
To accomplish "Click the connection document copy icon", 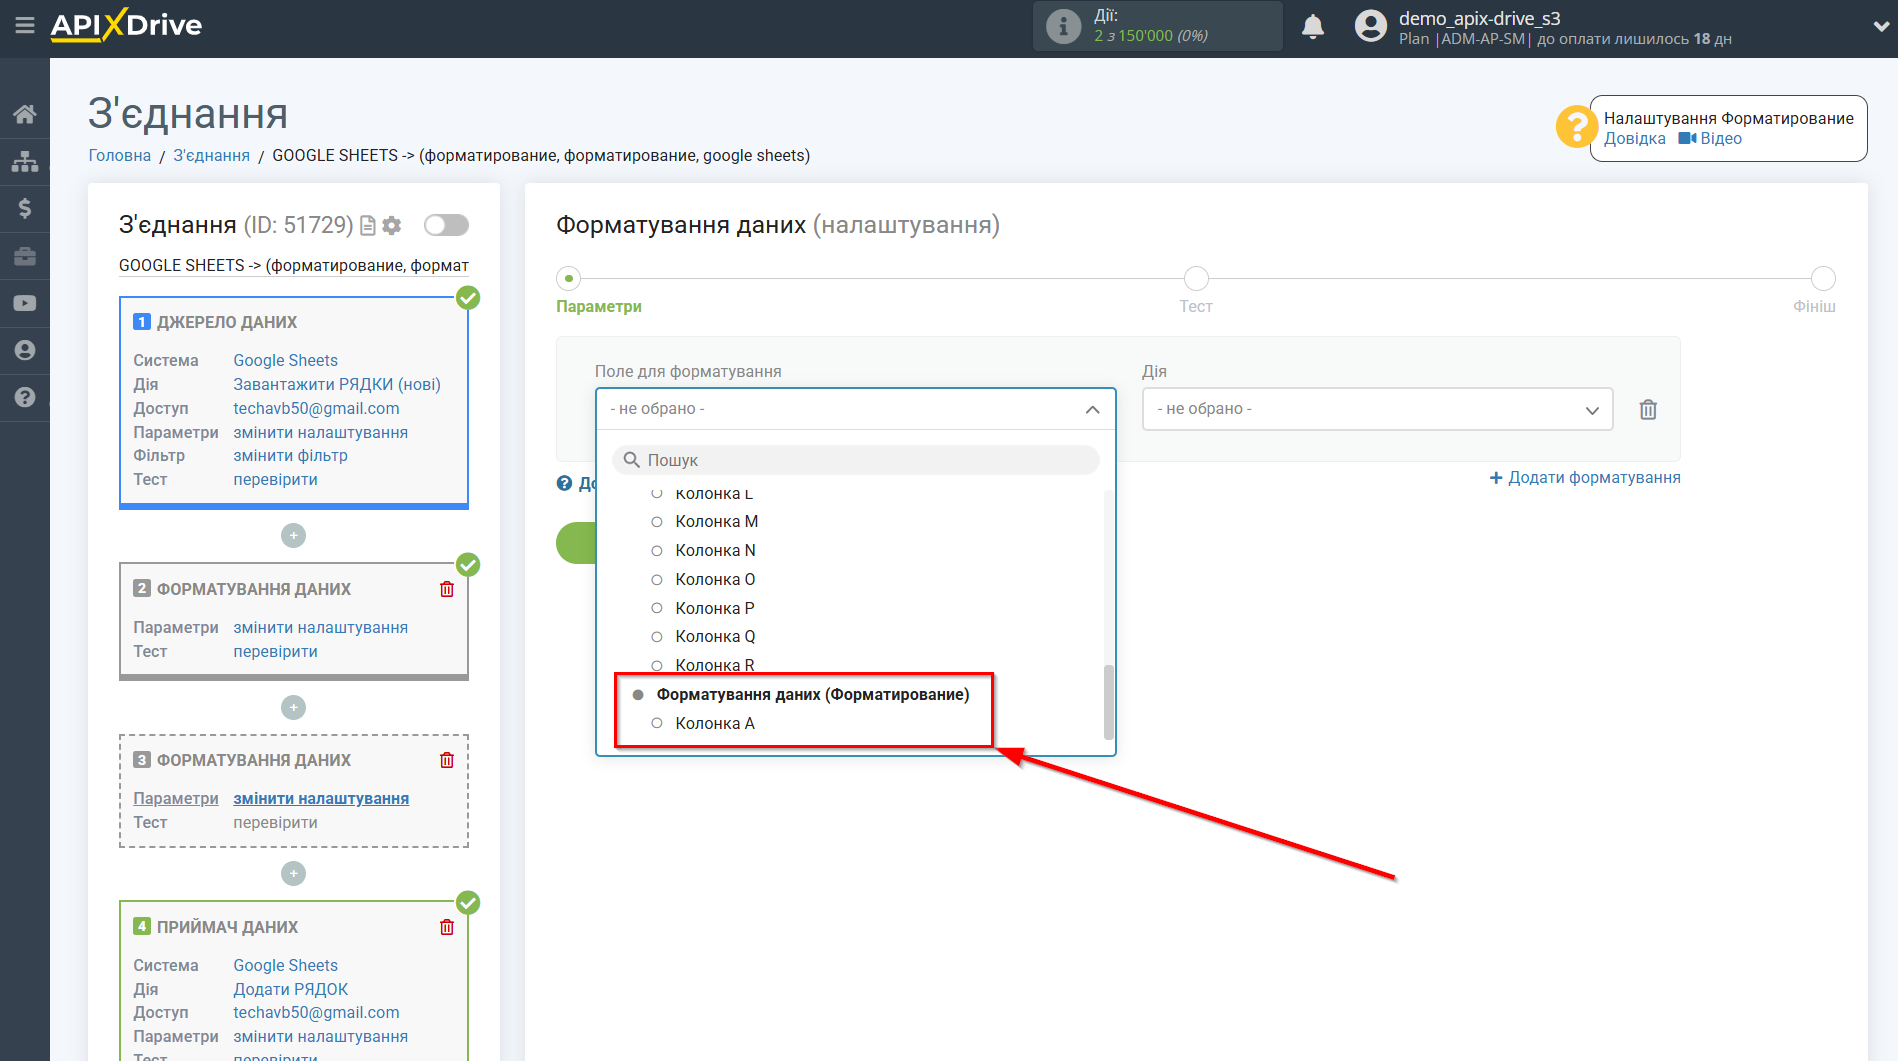I will point(368,226).
